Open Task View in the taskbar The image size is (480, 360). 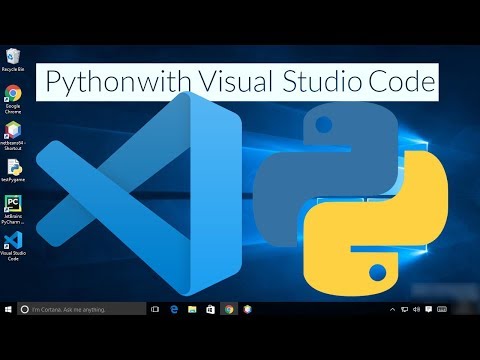155,309
